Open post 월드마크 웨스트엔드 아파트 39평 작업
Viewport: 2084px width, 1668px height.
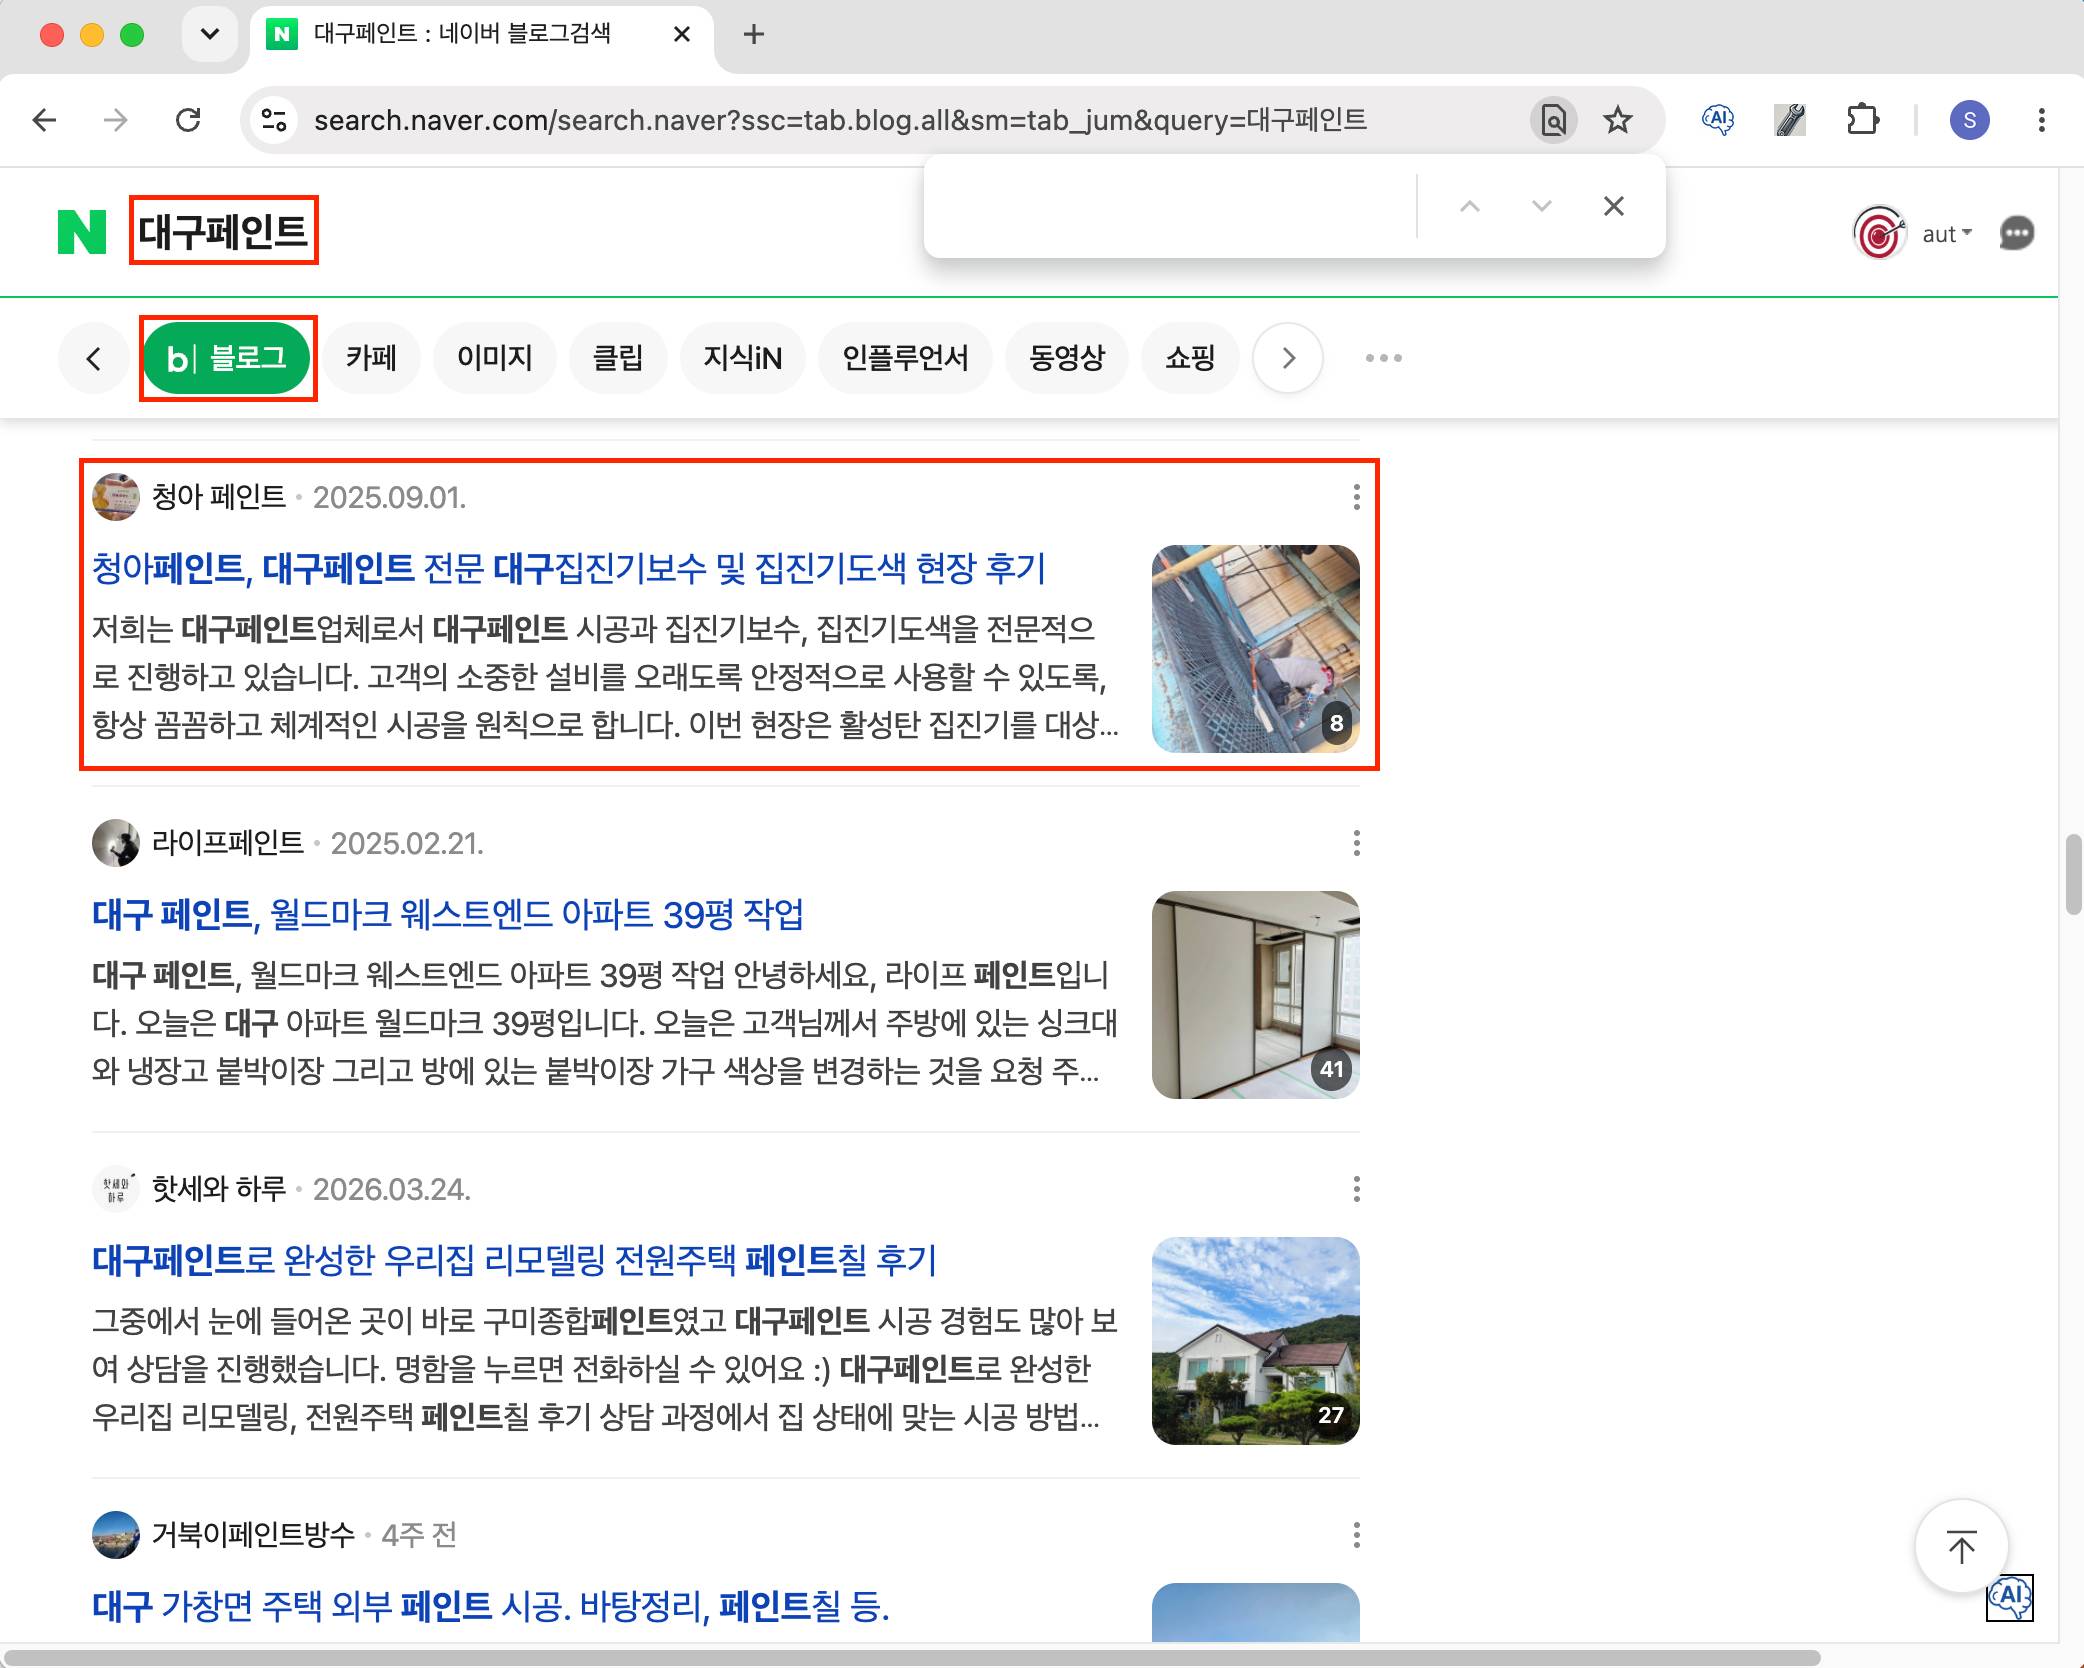pos(448,914)
